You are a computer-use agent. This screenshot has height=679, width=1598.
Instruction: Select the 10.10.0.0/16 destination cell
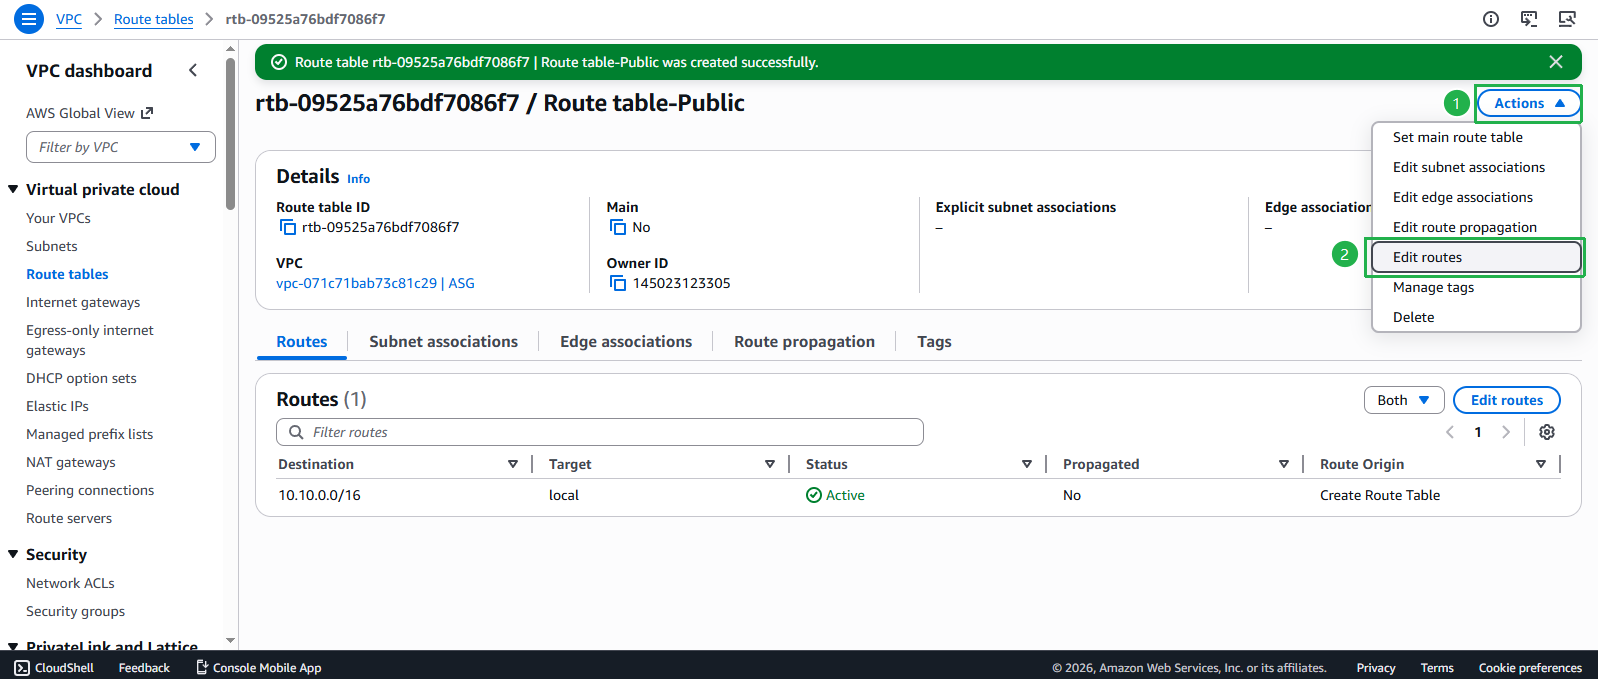(x=319, y=495)
